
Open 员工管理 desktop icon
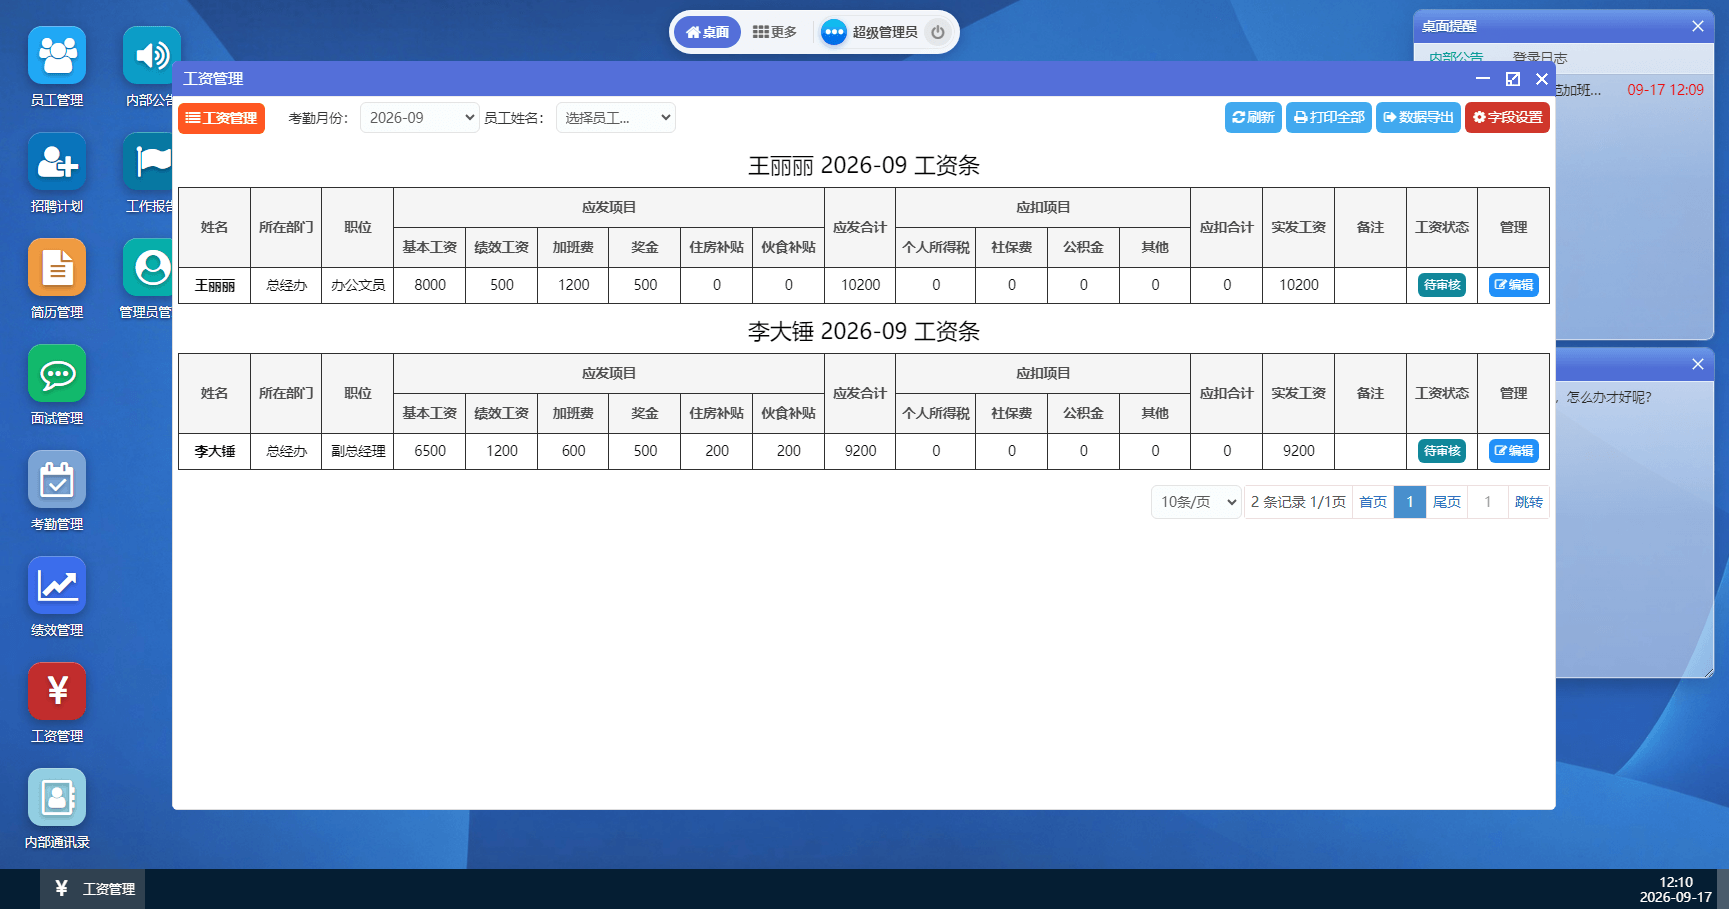[x=57, y=55]
